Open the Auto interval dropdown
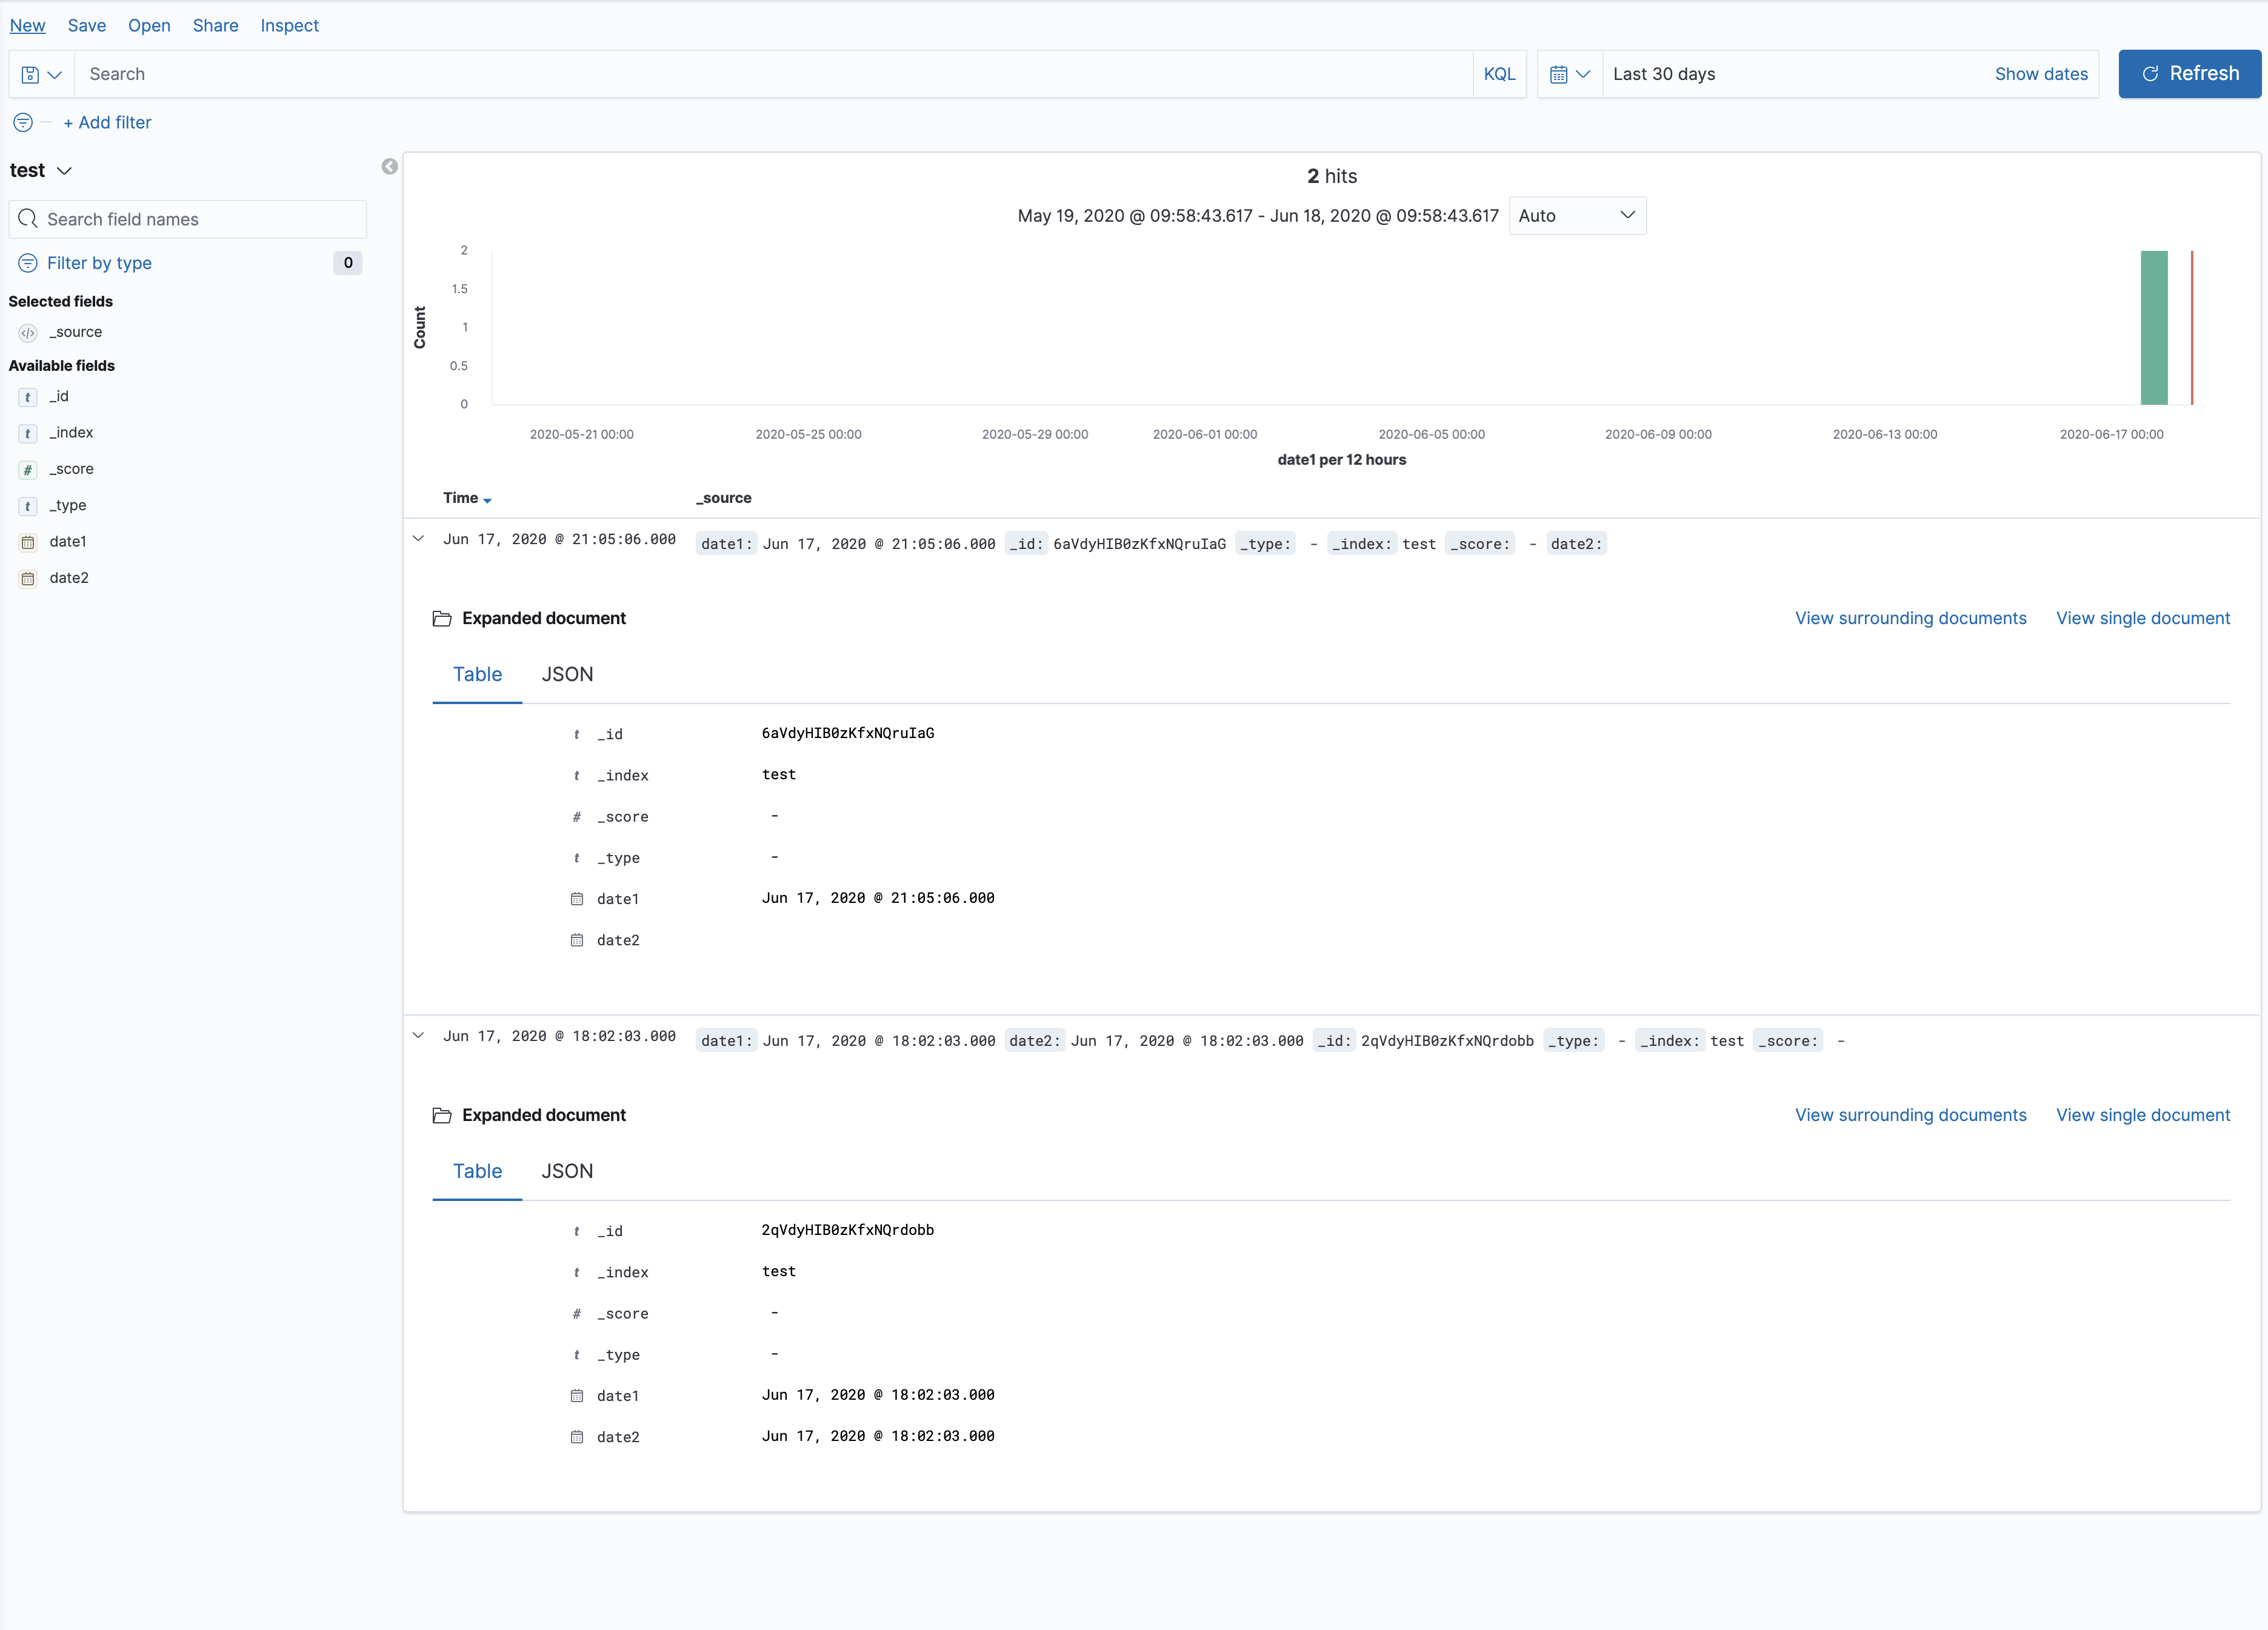The image size is (2268, 1630). click(1576, 216)
